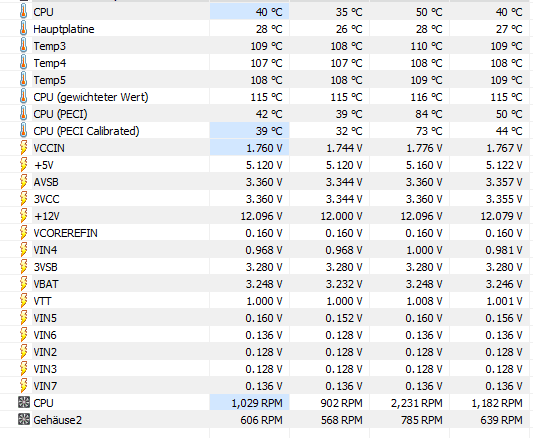Click the 109 °C Temp5 average

[x=506, y=80]
